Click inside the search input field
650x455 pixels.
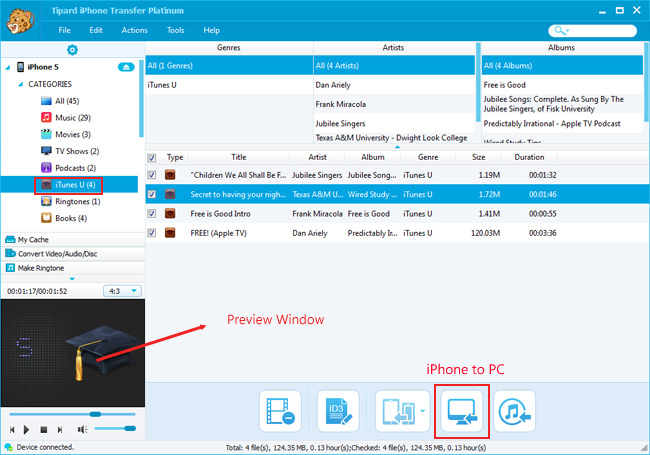(x=602, y=31)
